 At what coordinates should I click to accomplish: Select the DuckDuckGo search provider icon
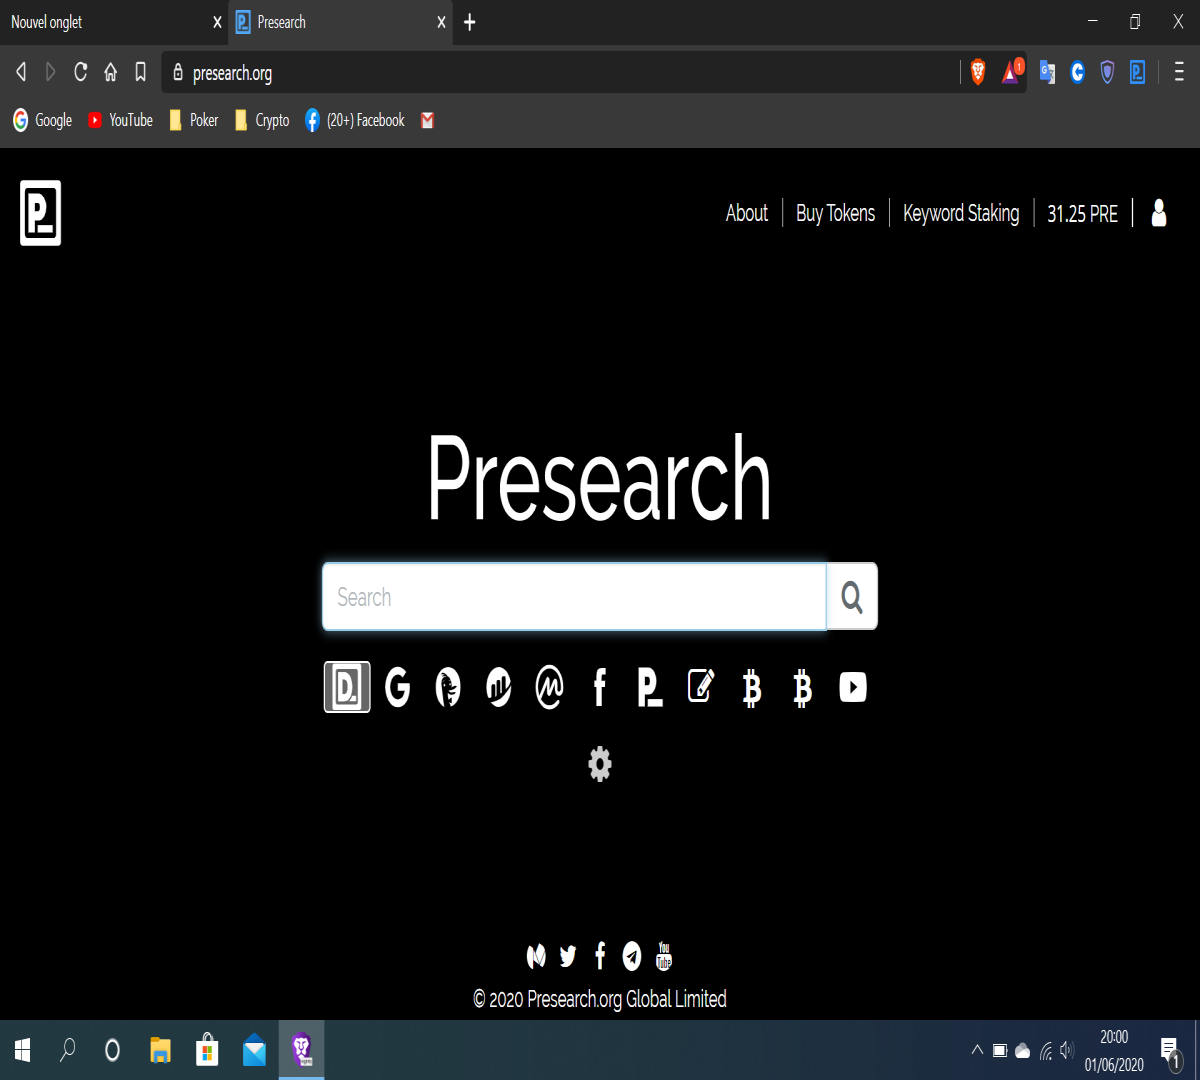tap(448, 688)
